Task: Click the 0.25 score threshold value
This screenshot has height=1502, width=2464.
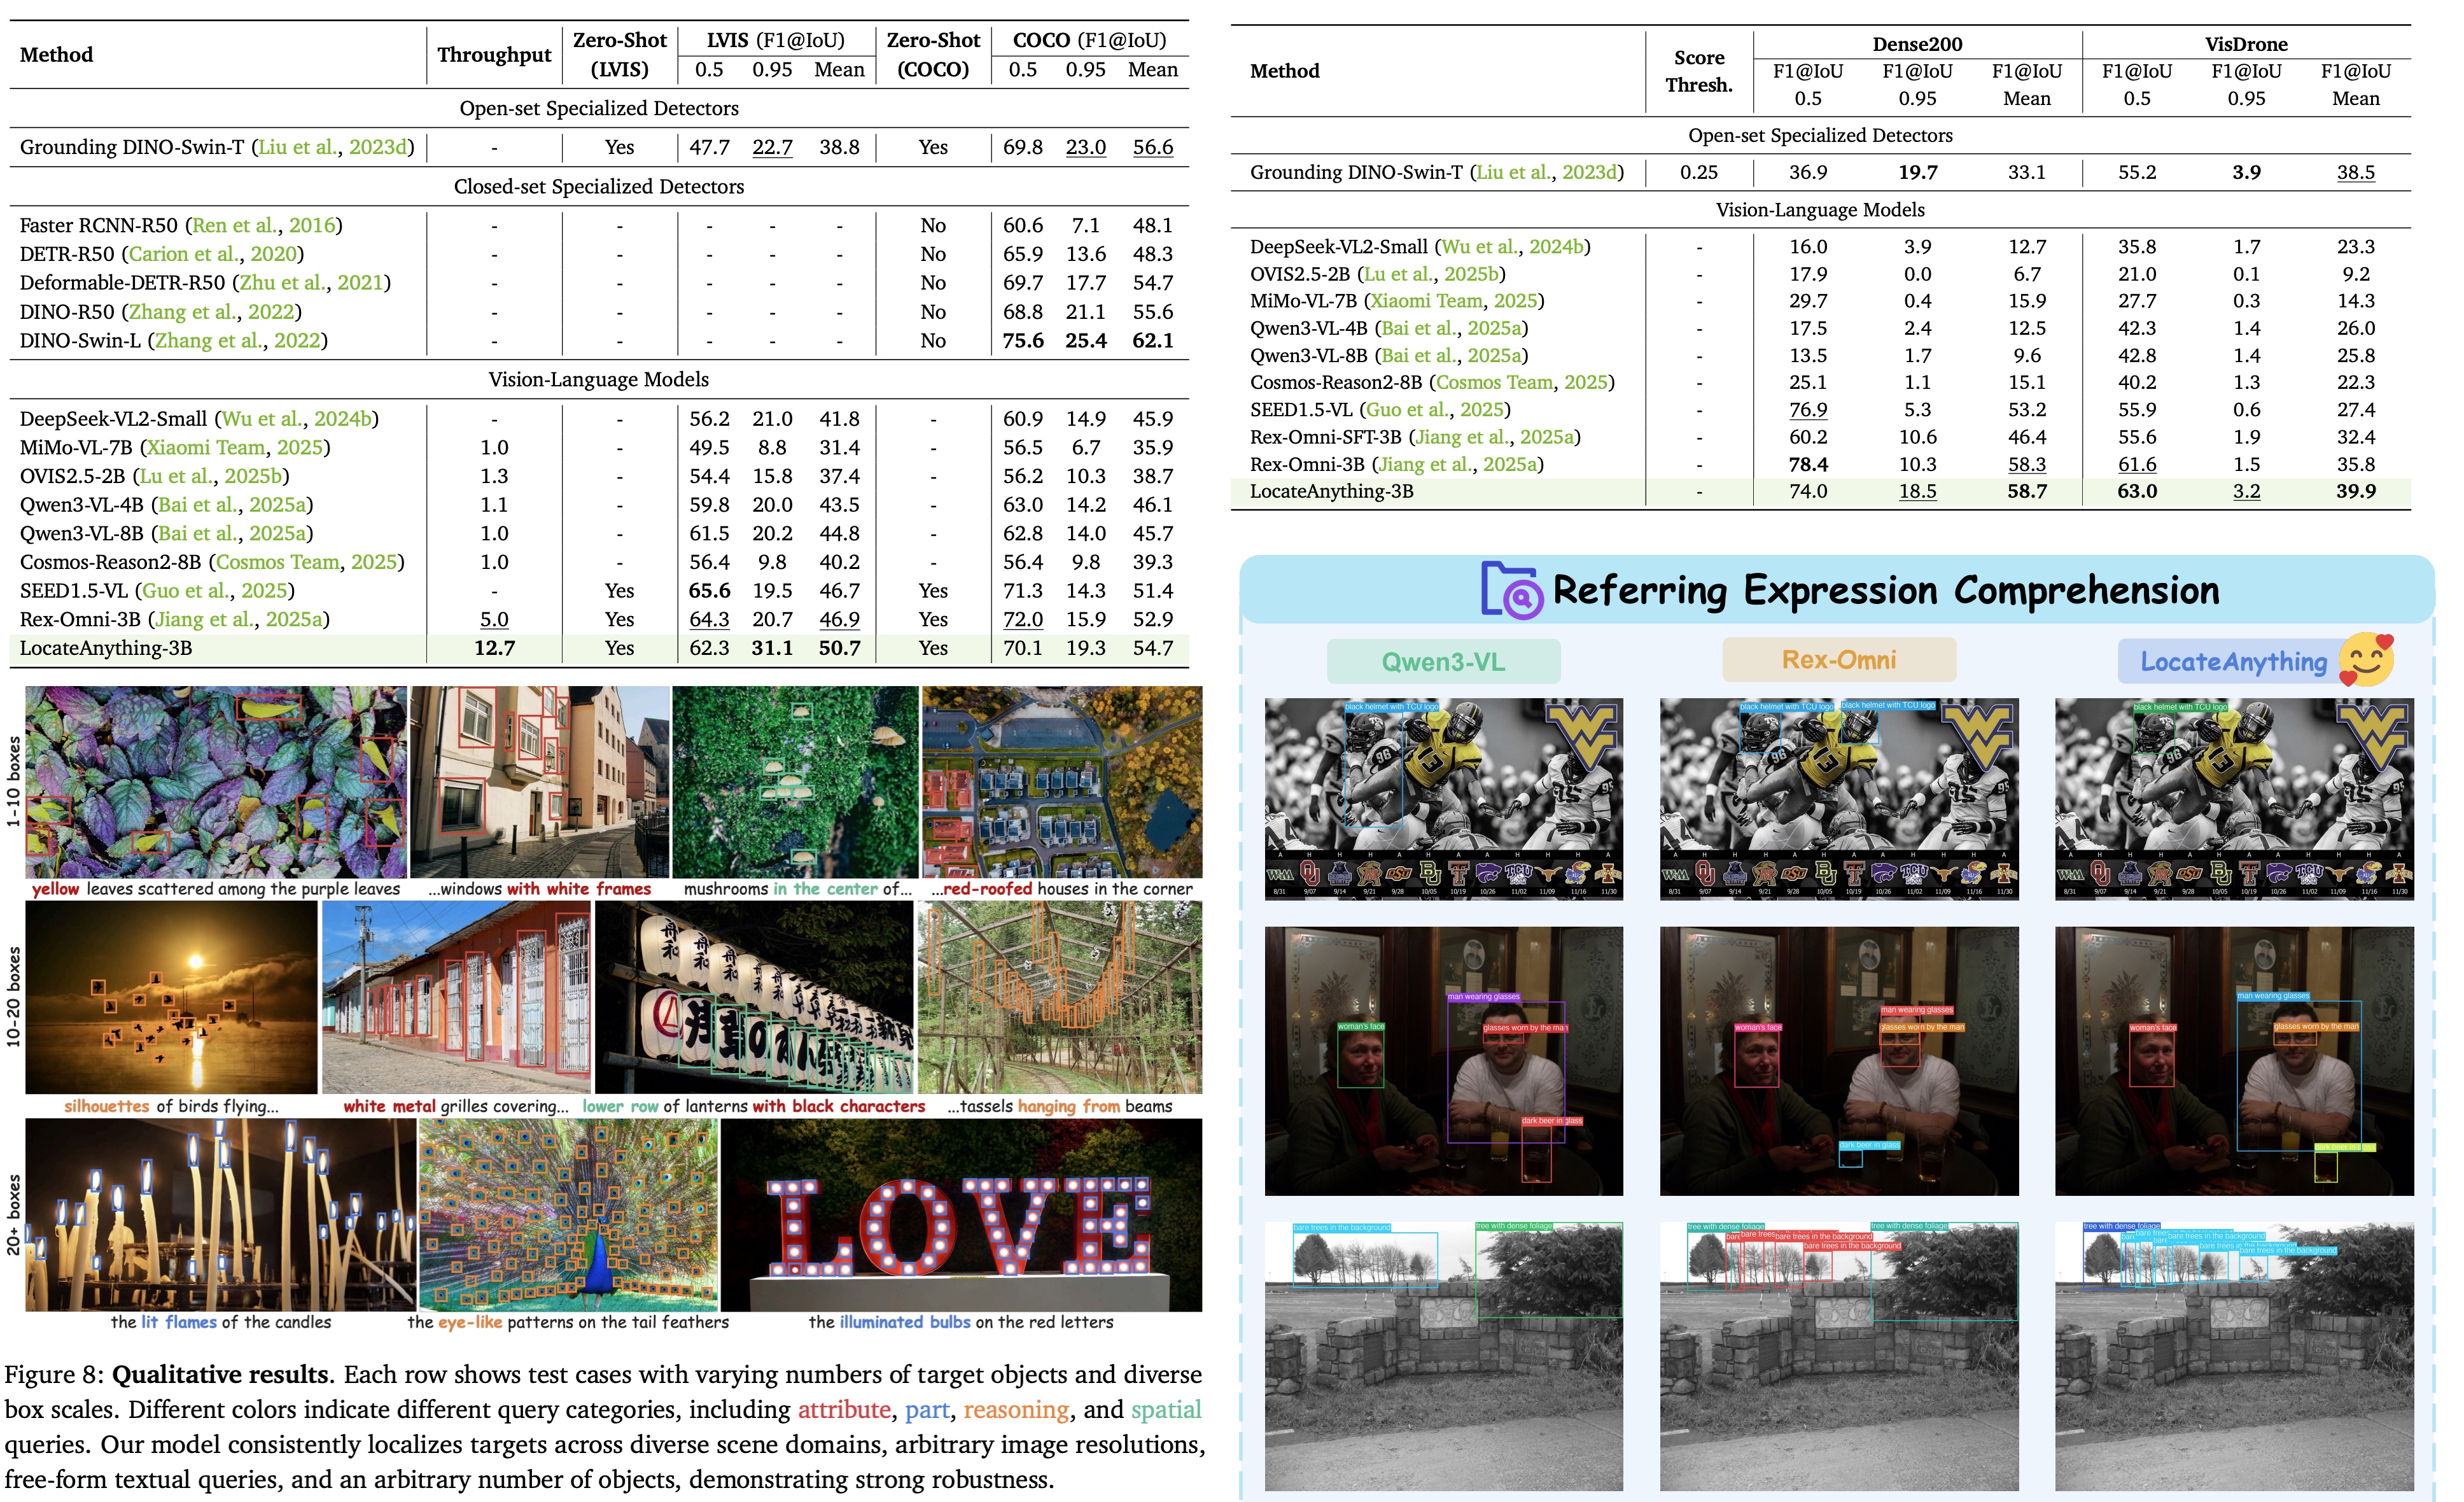Action: point(1699,172)
